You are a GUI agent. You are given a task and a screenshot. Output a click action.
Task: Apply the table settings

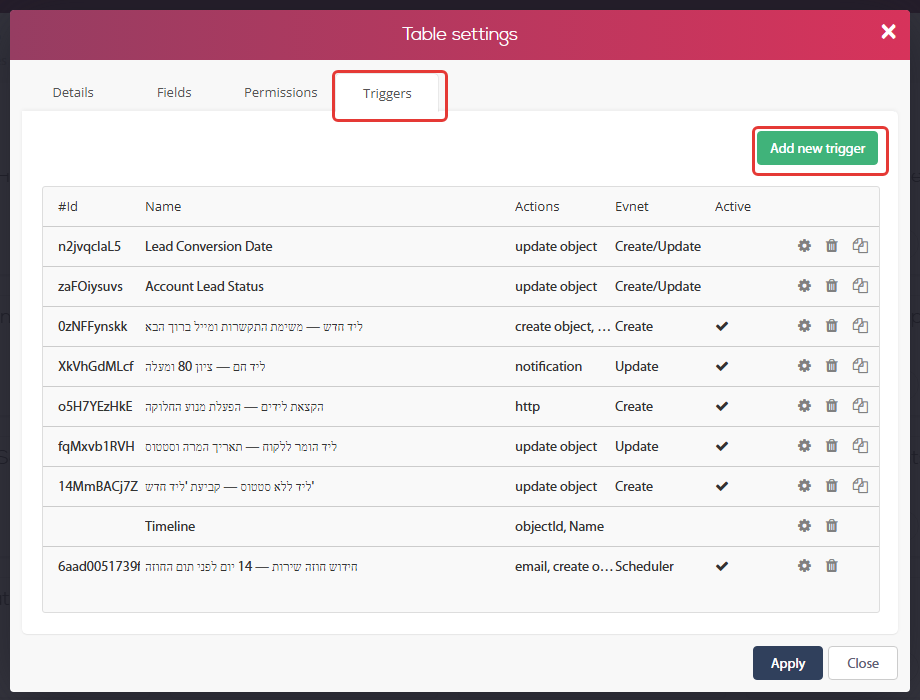[787, 663]
